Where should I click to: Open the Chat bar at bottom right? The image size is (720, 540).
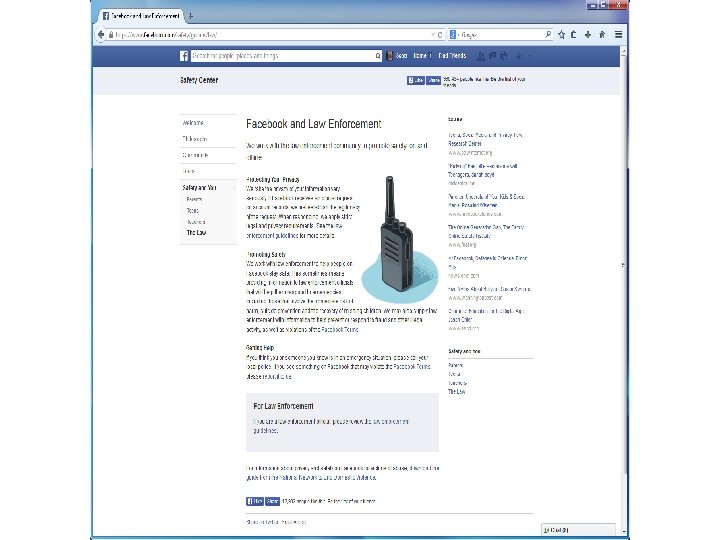pyautogui.click(x=578, y=530)
